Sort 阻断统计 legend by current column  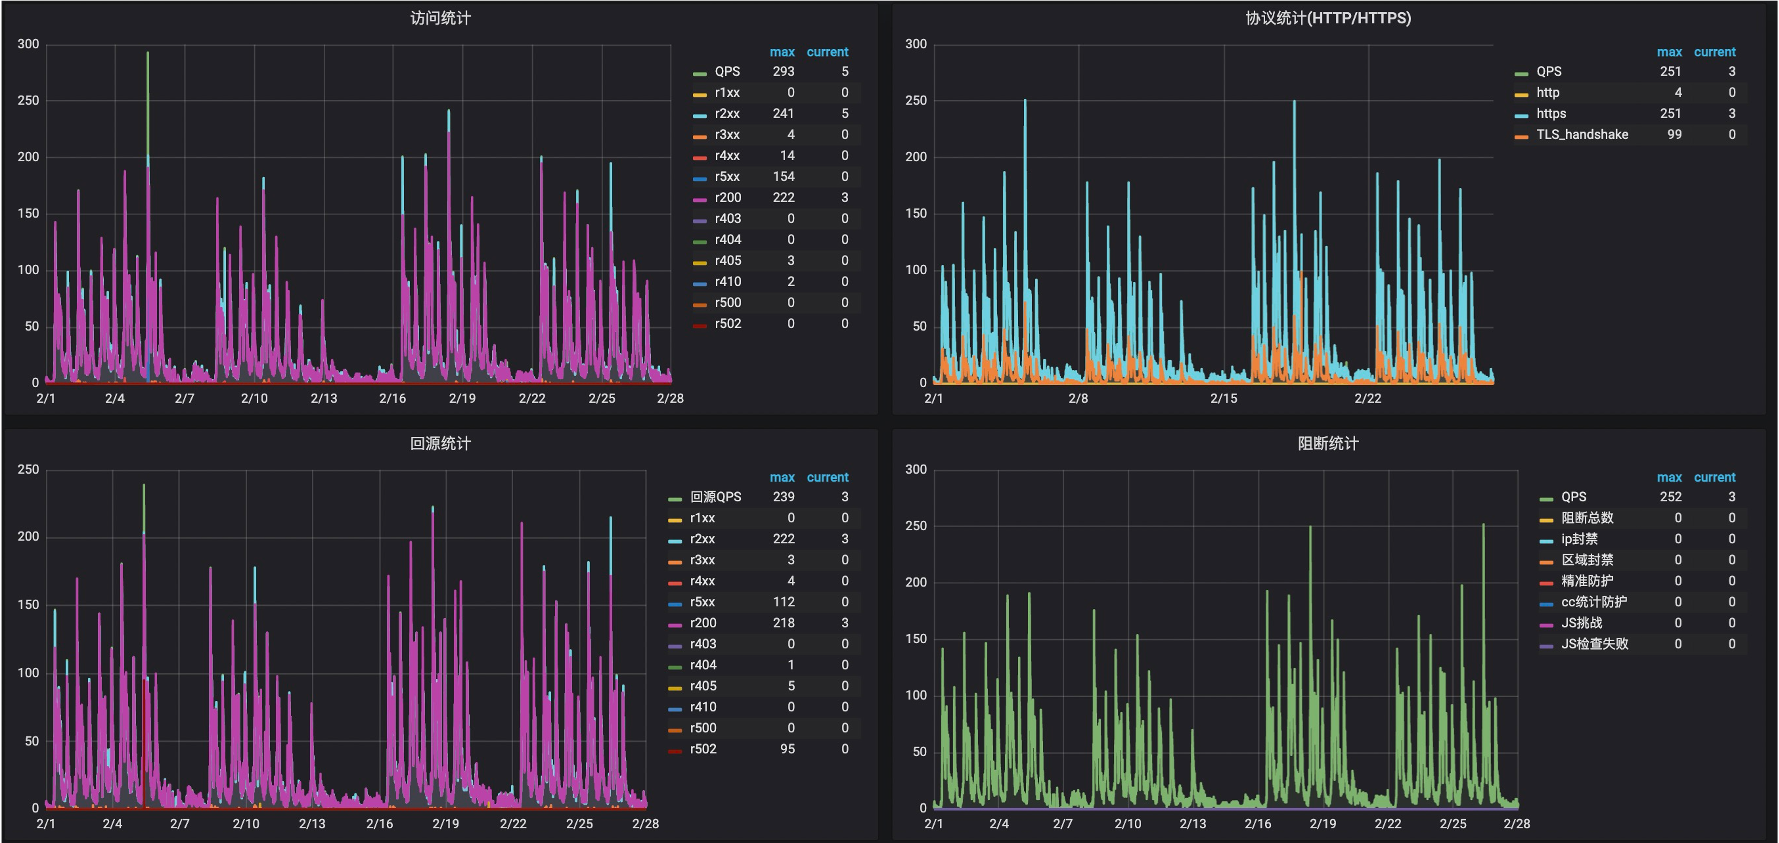[x=1714, y=478]
